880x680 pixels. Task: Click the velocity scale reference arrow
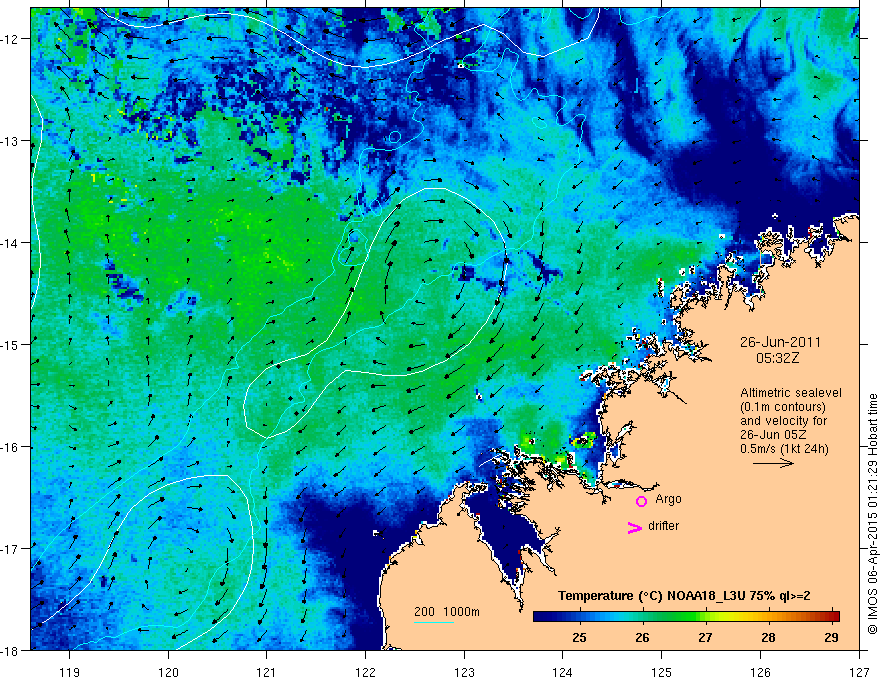tap(773, 463)
